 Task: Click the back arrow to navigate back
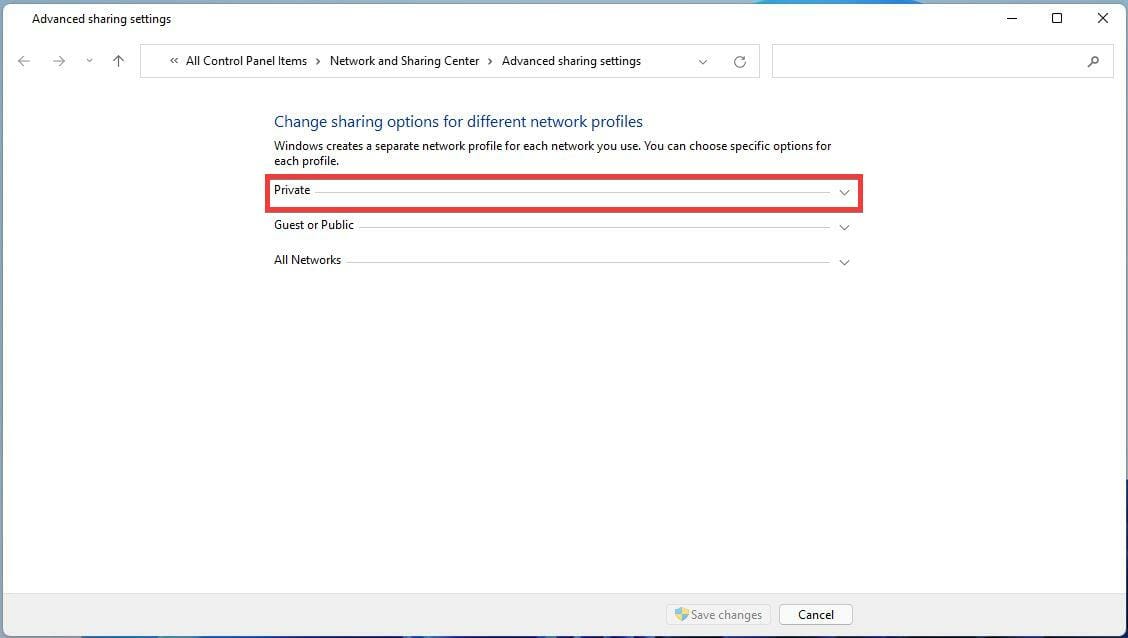click(x=24, y=61)
